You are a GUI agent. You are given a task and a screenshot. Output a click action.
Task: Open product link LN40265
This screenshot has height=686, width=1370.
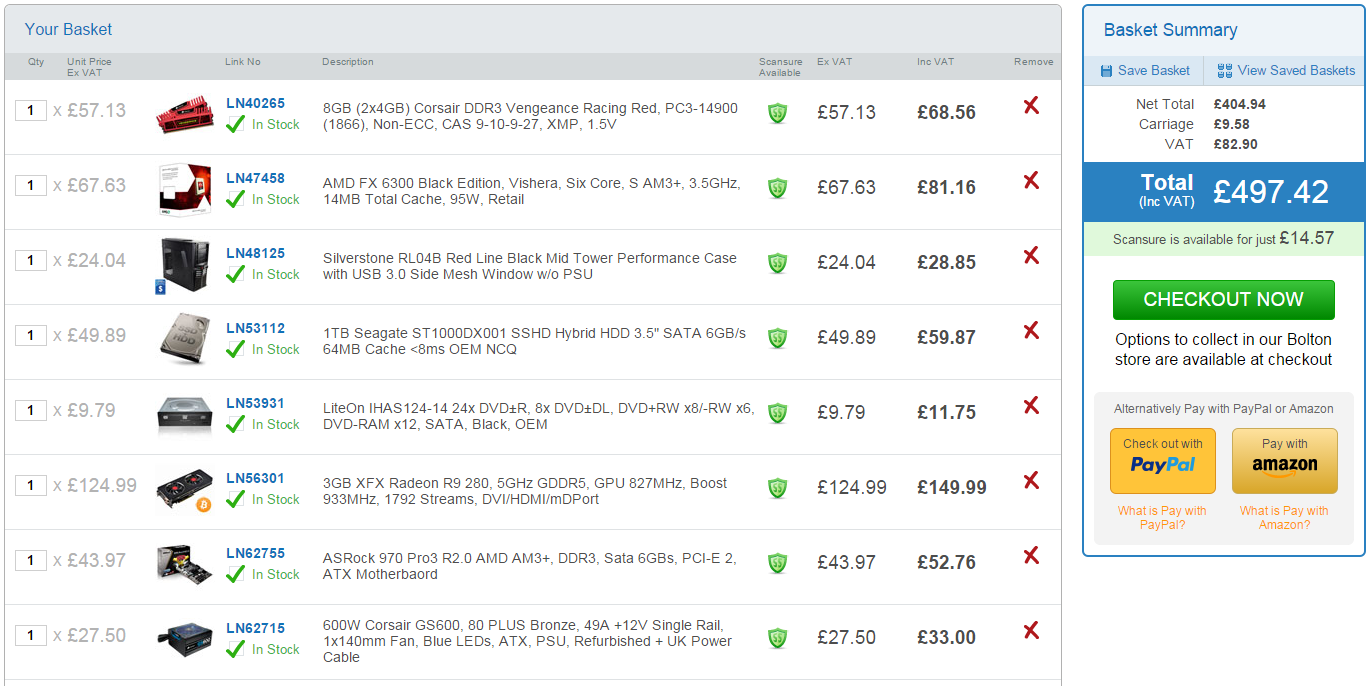255,103
